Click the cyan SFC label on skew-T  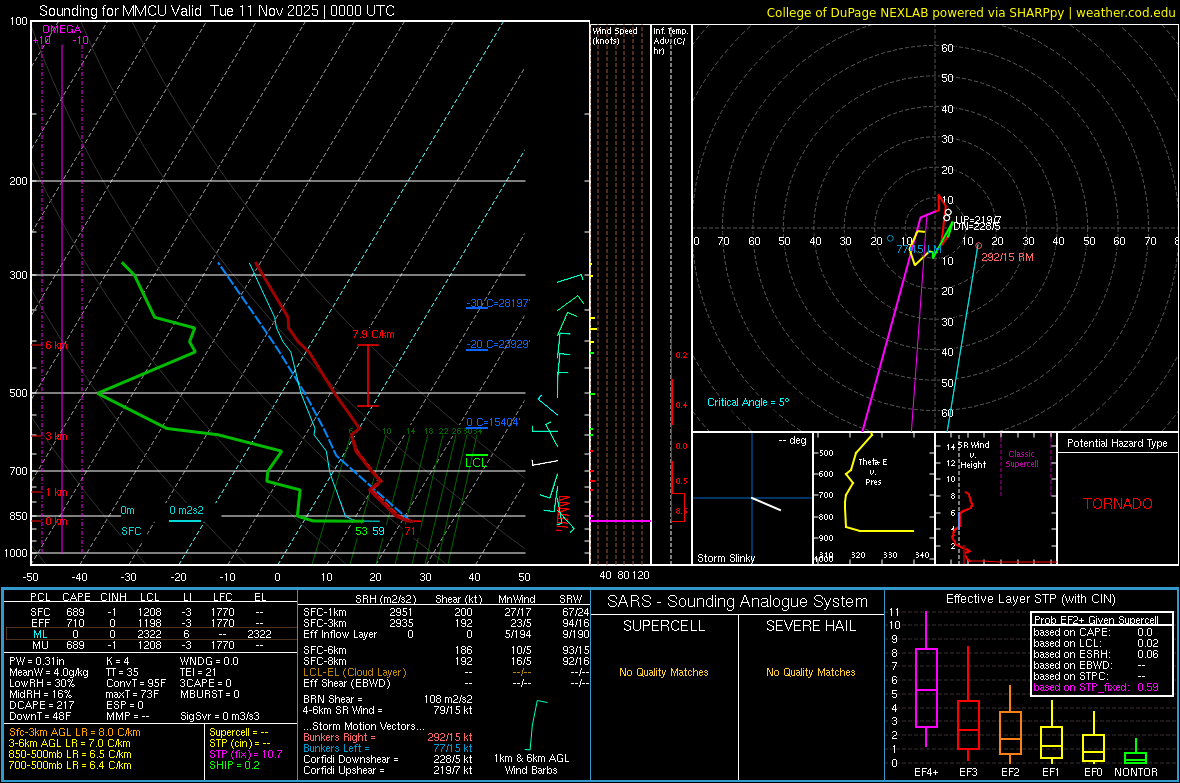coord(131,531)
